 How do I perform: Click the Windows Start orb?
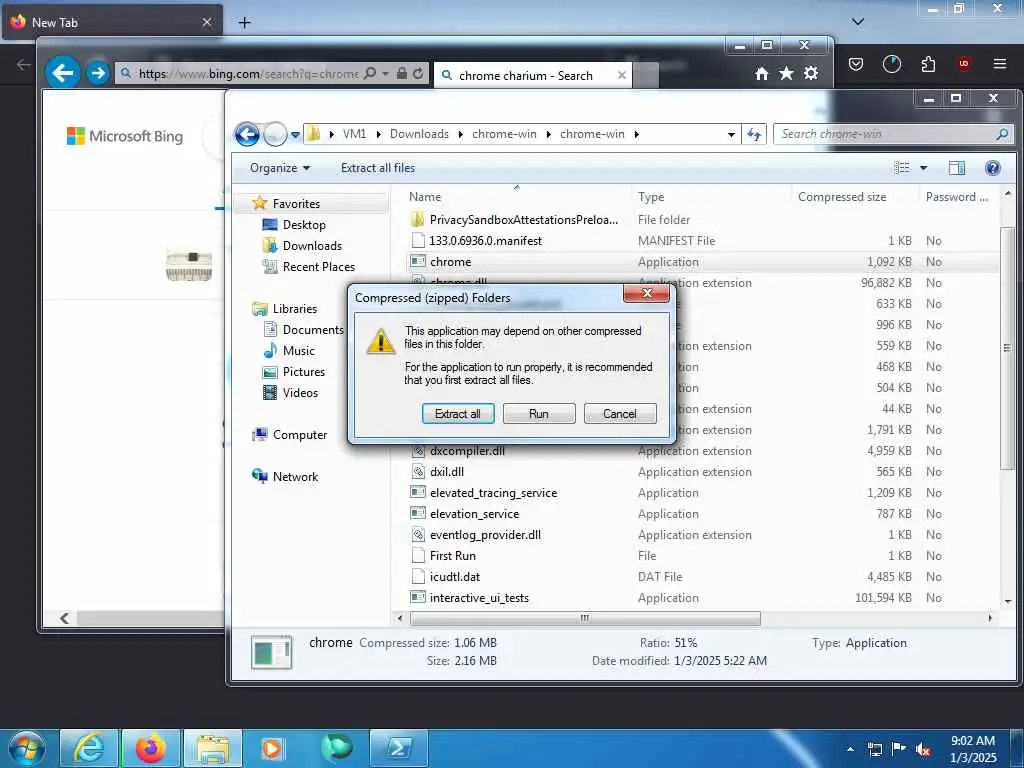pos(27,748)
